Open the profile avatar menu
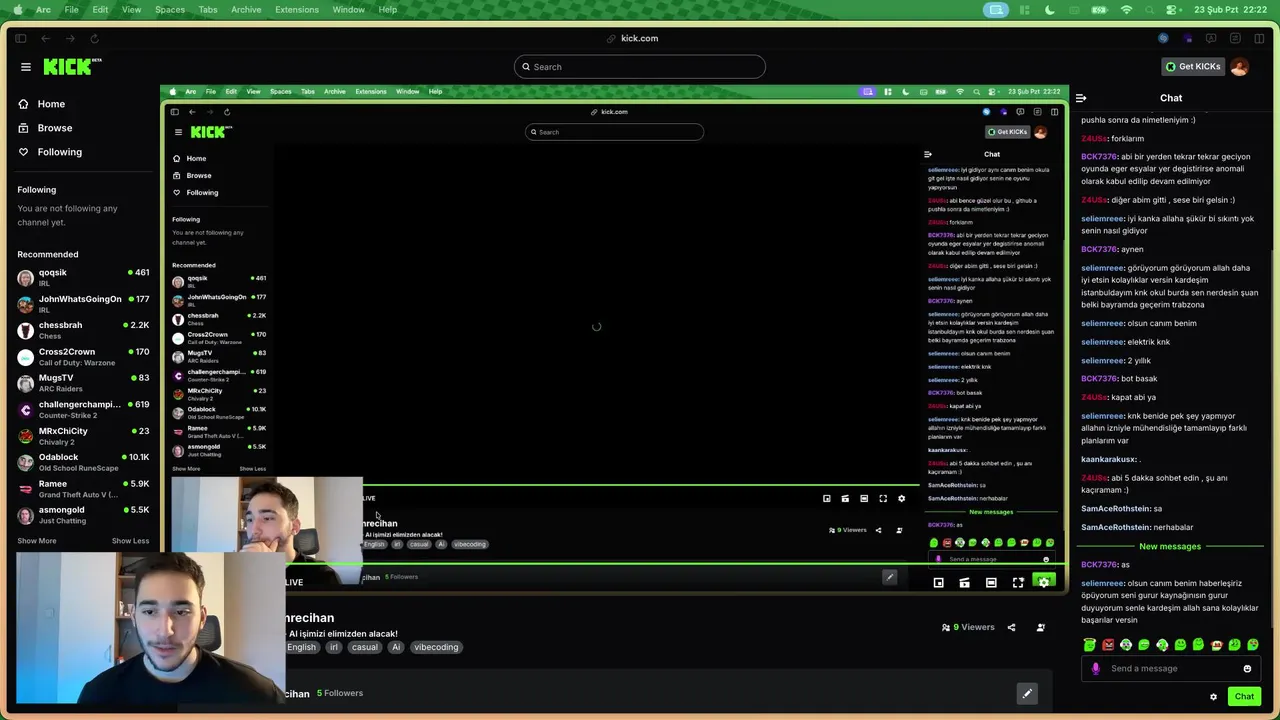 (x=1239, y=67)
